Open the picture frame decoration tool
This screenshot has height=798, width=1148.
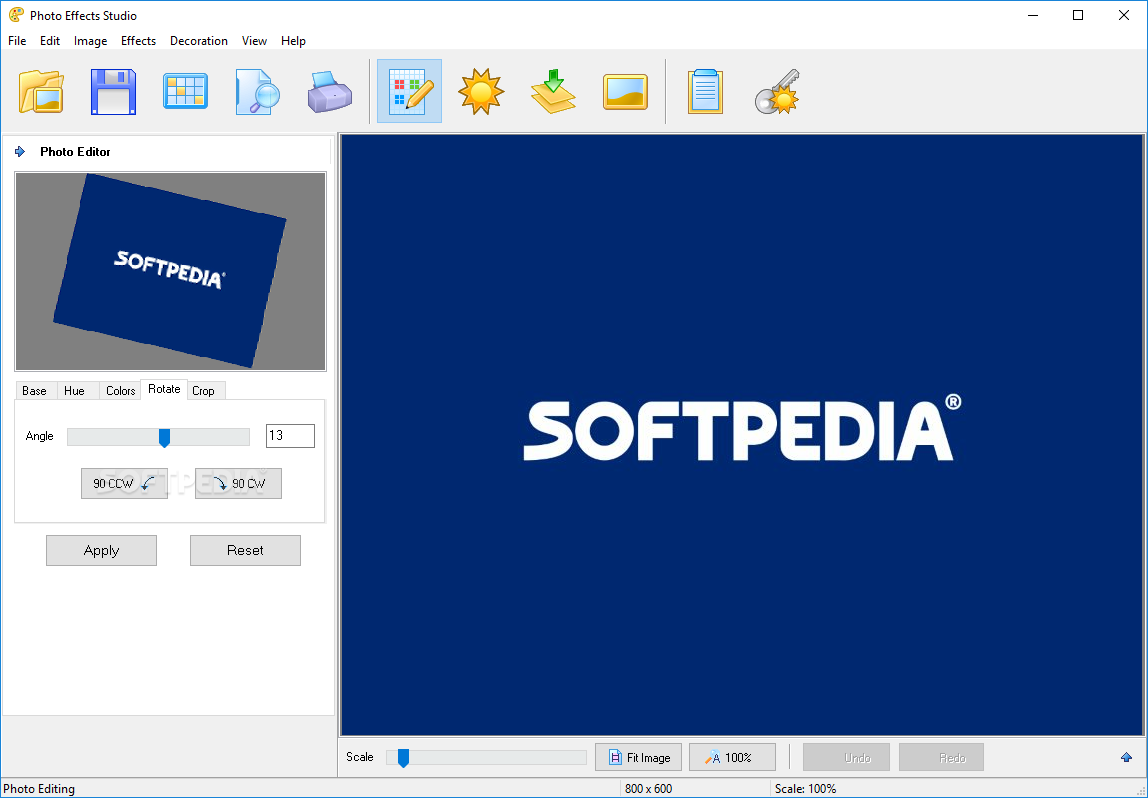625,92
